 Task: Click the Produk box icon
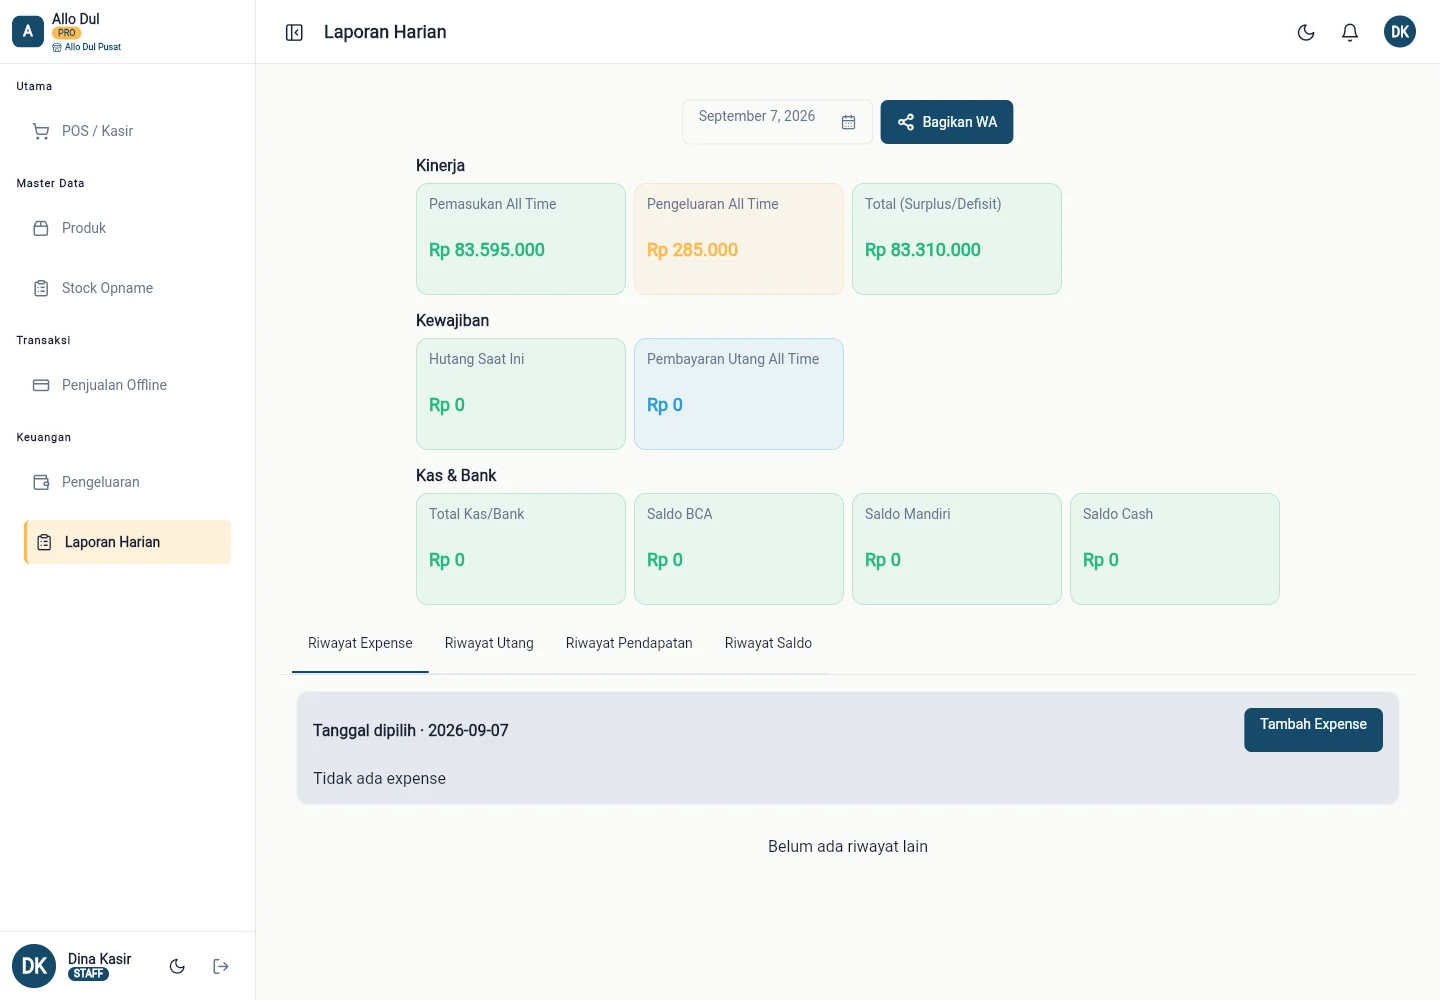[x=41, y=228]
